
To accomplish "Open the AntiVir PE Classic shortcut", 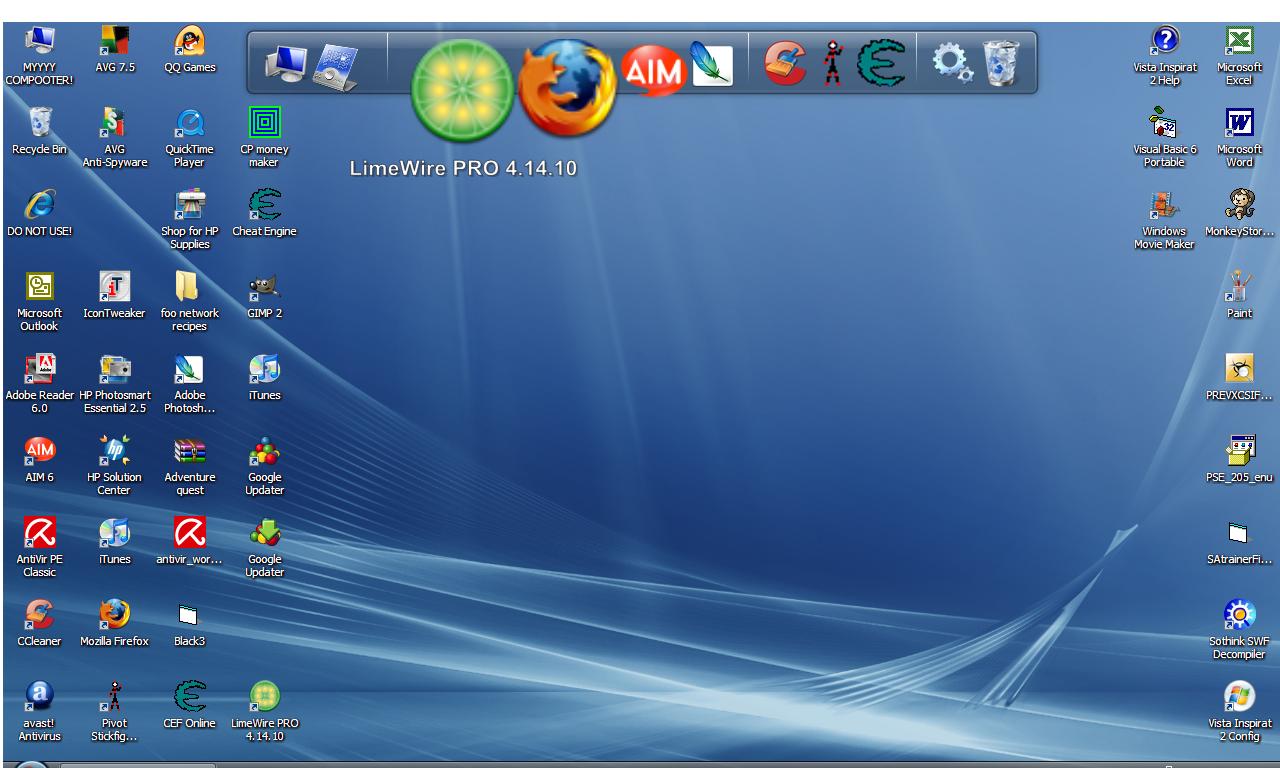I will pyautogui.click(x=39, y=549).
